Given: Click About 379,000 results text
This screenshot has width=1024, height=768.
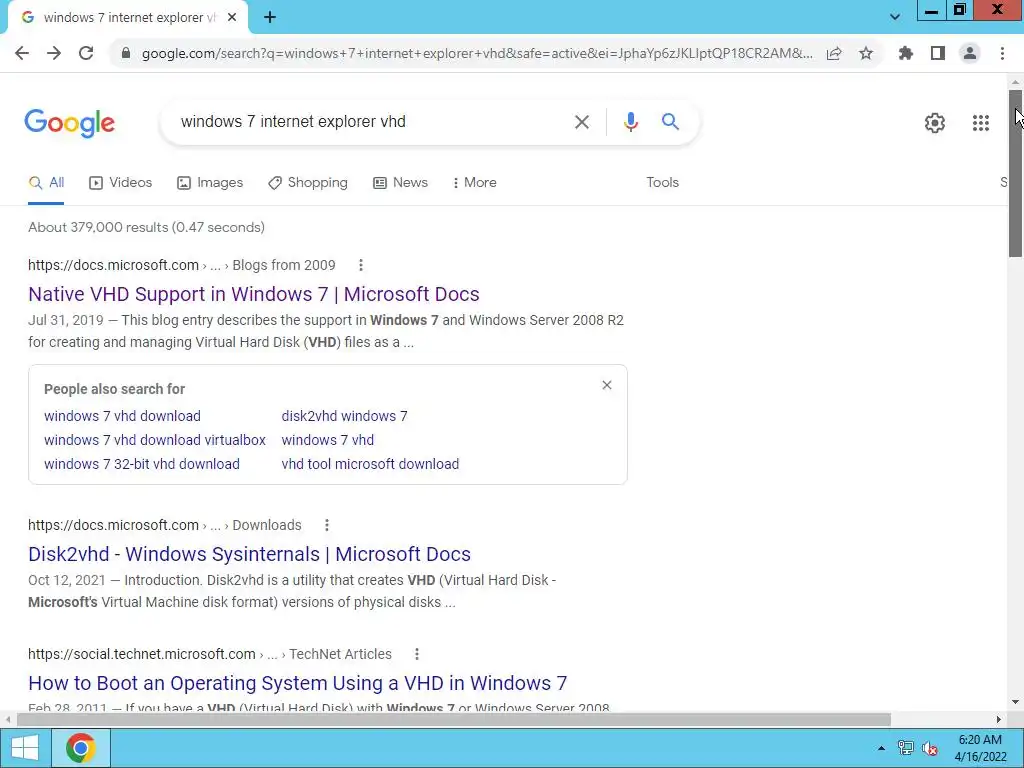Looking at the screenshot, I should point(146,227).
